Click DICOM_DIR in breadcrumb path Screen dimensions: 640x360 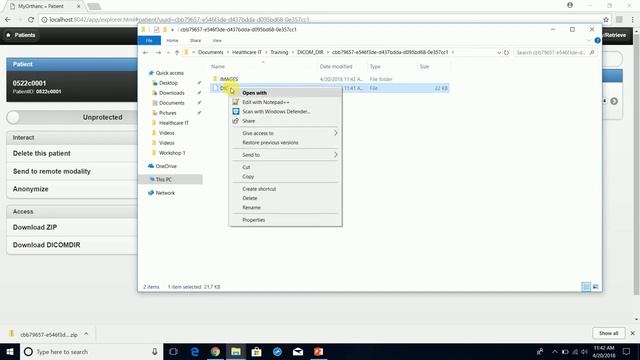click(310, 52)
